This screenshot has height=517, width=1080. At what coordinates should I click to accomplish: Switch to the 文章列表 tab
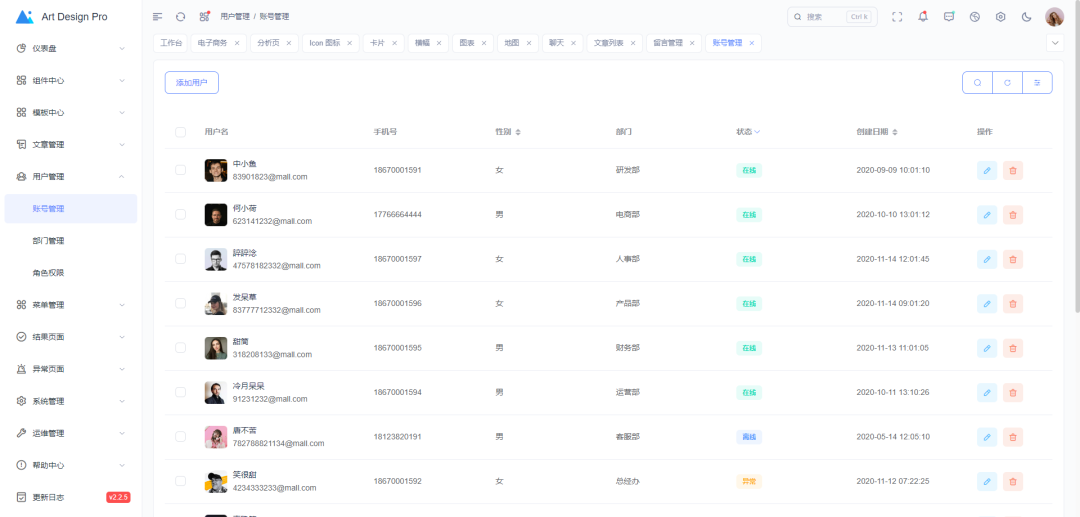pyautogui.click(x=608, y=43)
